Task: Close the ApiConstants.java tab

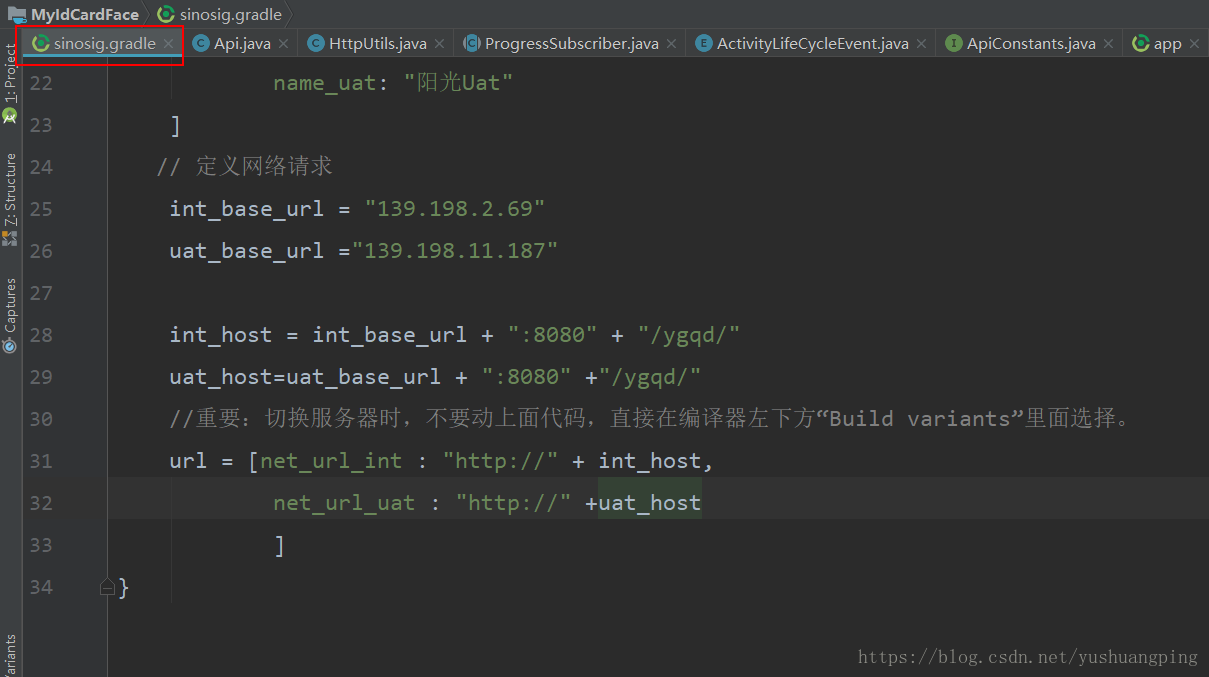Action: (x=1109, y=44)
